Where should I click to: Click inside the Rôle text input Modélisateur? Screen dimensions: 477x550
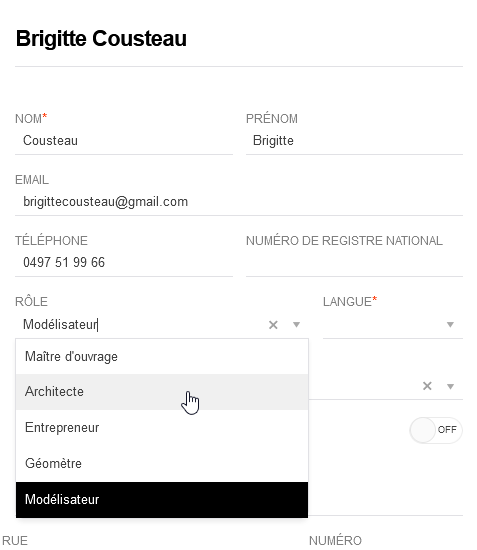pyautogui.click(x=140, y=325)
